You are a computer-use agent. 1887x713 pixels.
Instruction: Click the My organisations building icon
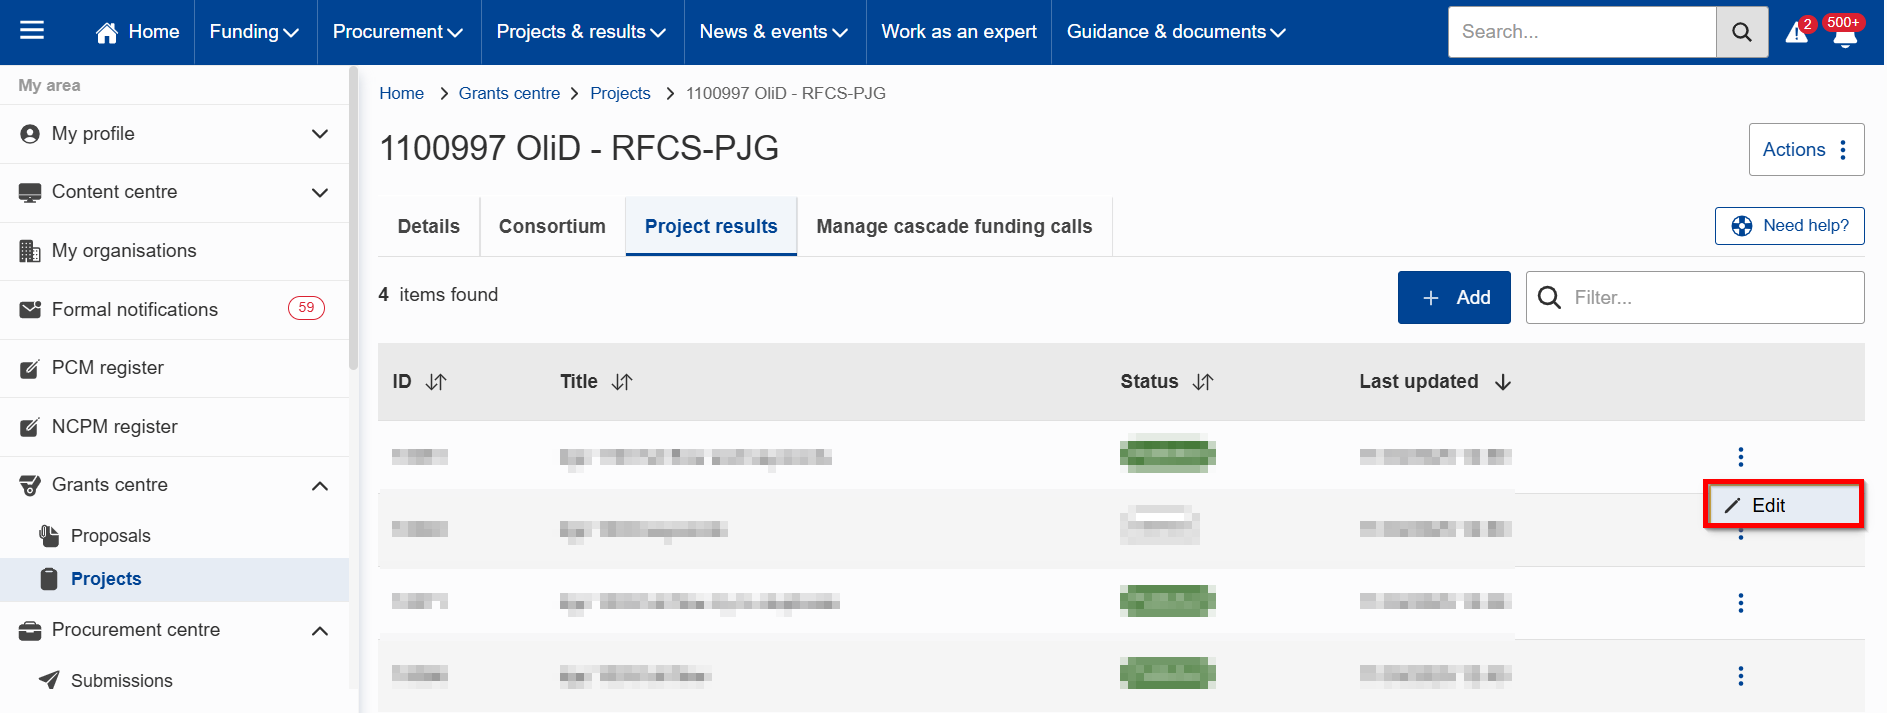pos(30,251)
